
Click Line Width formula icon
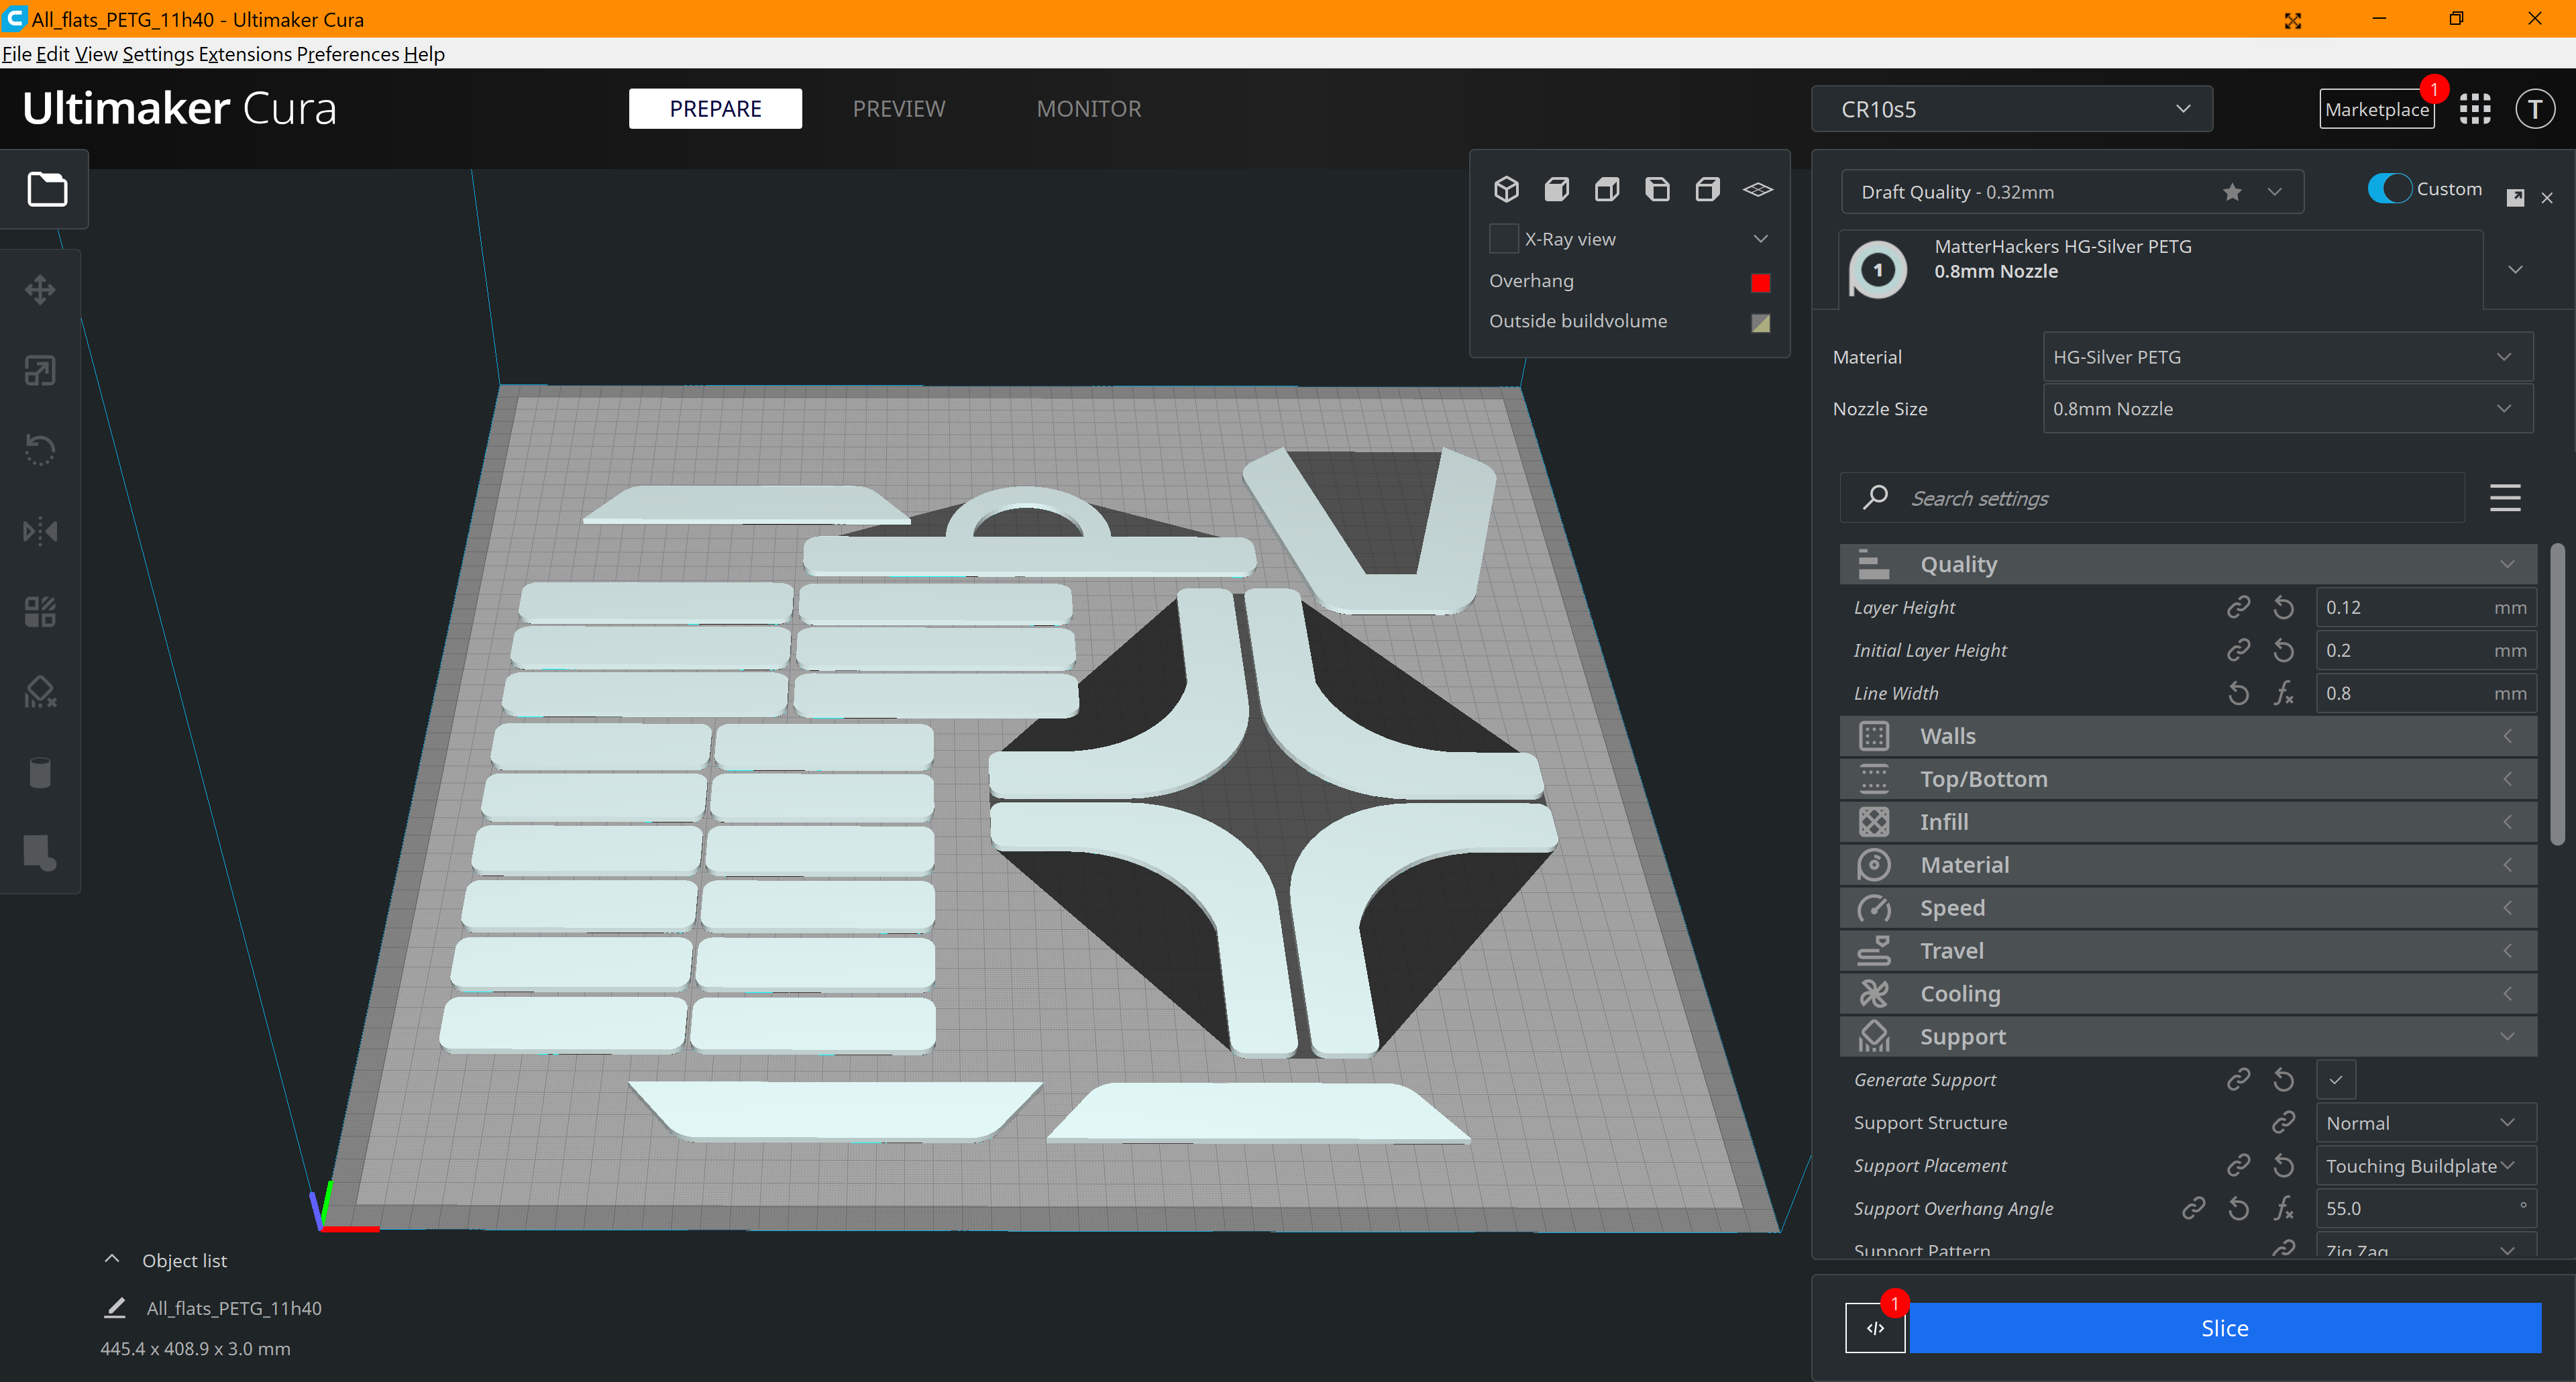pos(2284,693)
